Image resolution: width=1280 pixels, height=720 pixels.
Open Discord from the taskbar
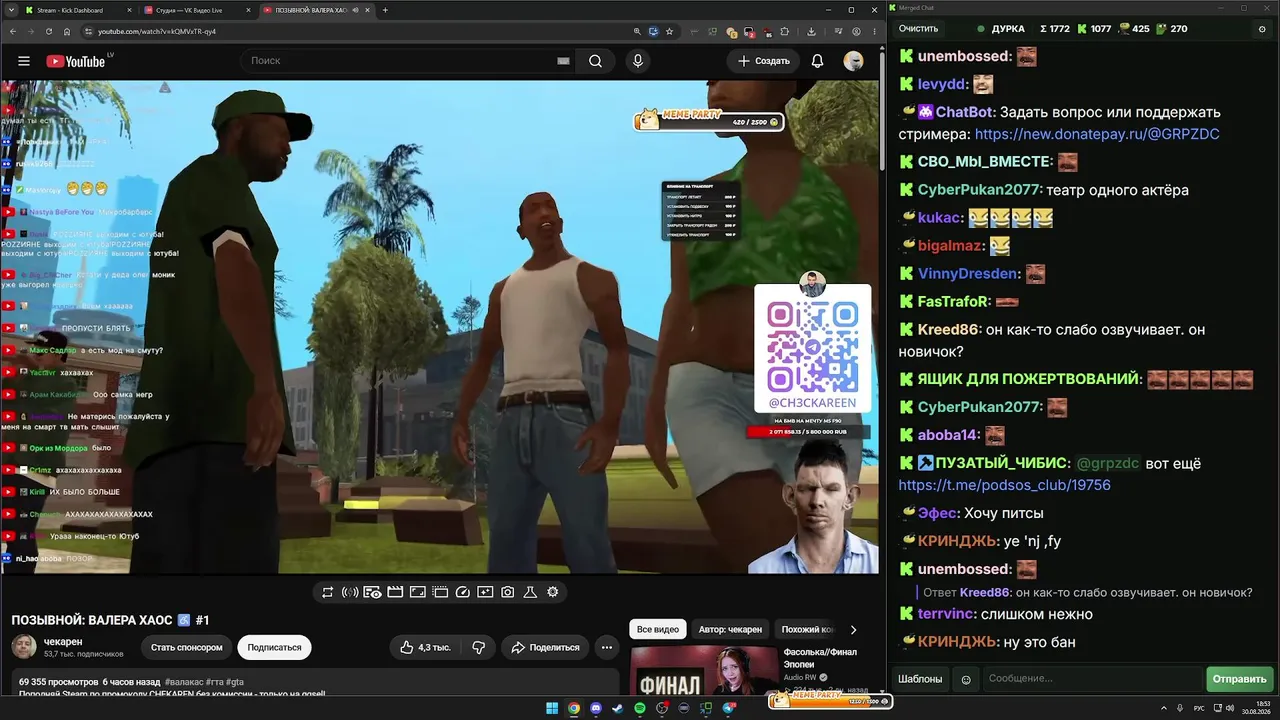pyautogui.click(x=596, y=708)
